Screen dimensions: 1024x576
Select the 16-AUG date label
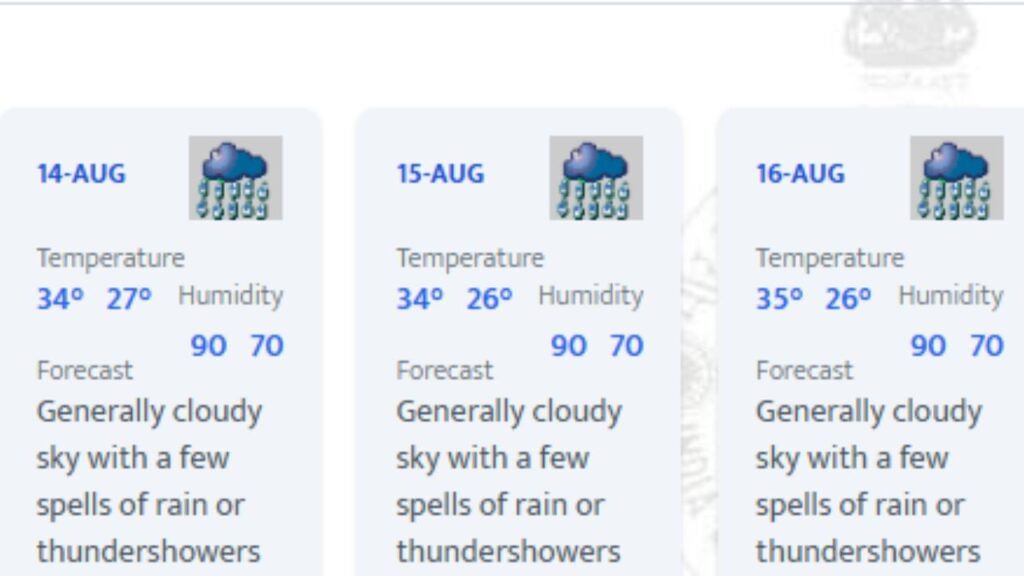tap(801, 174)
